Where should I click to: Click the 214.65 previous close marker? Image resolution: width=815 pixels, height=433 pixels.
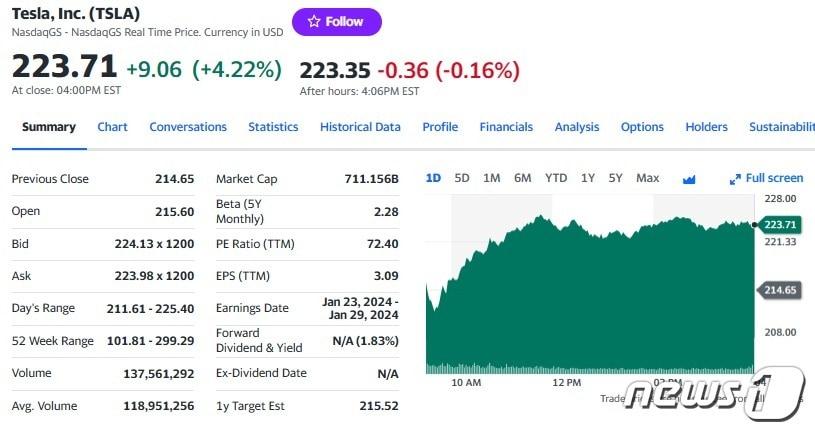click(x=780, y=290)
